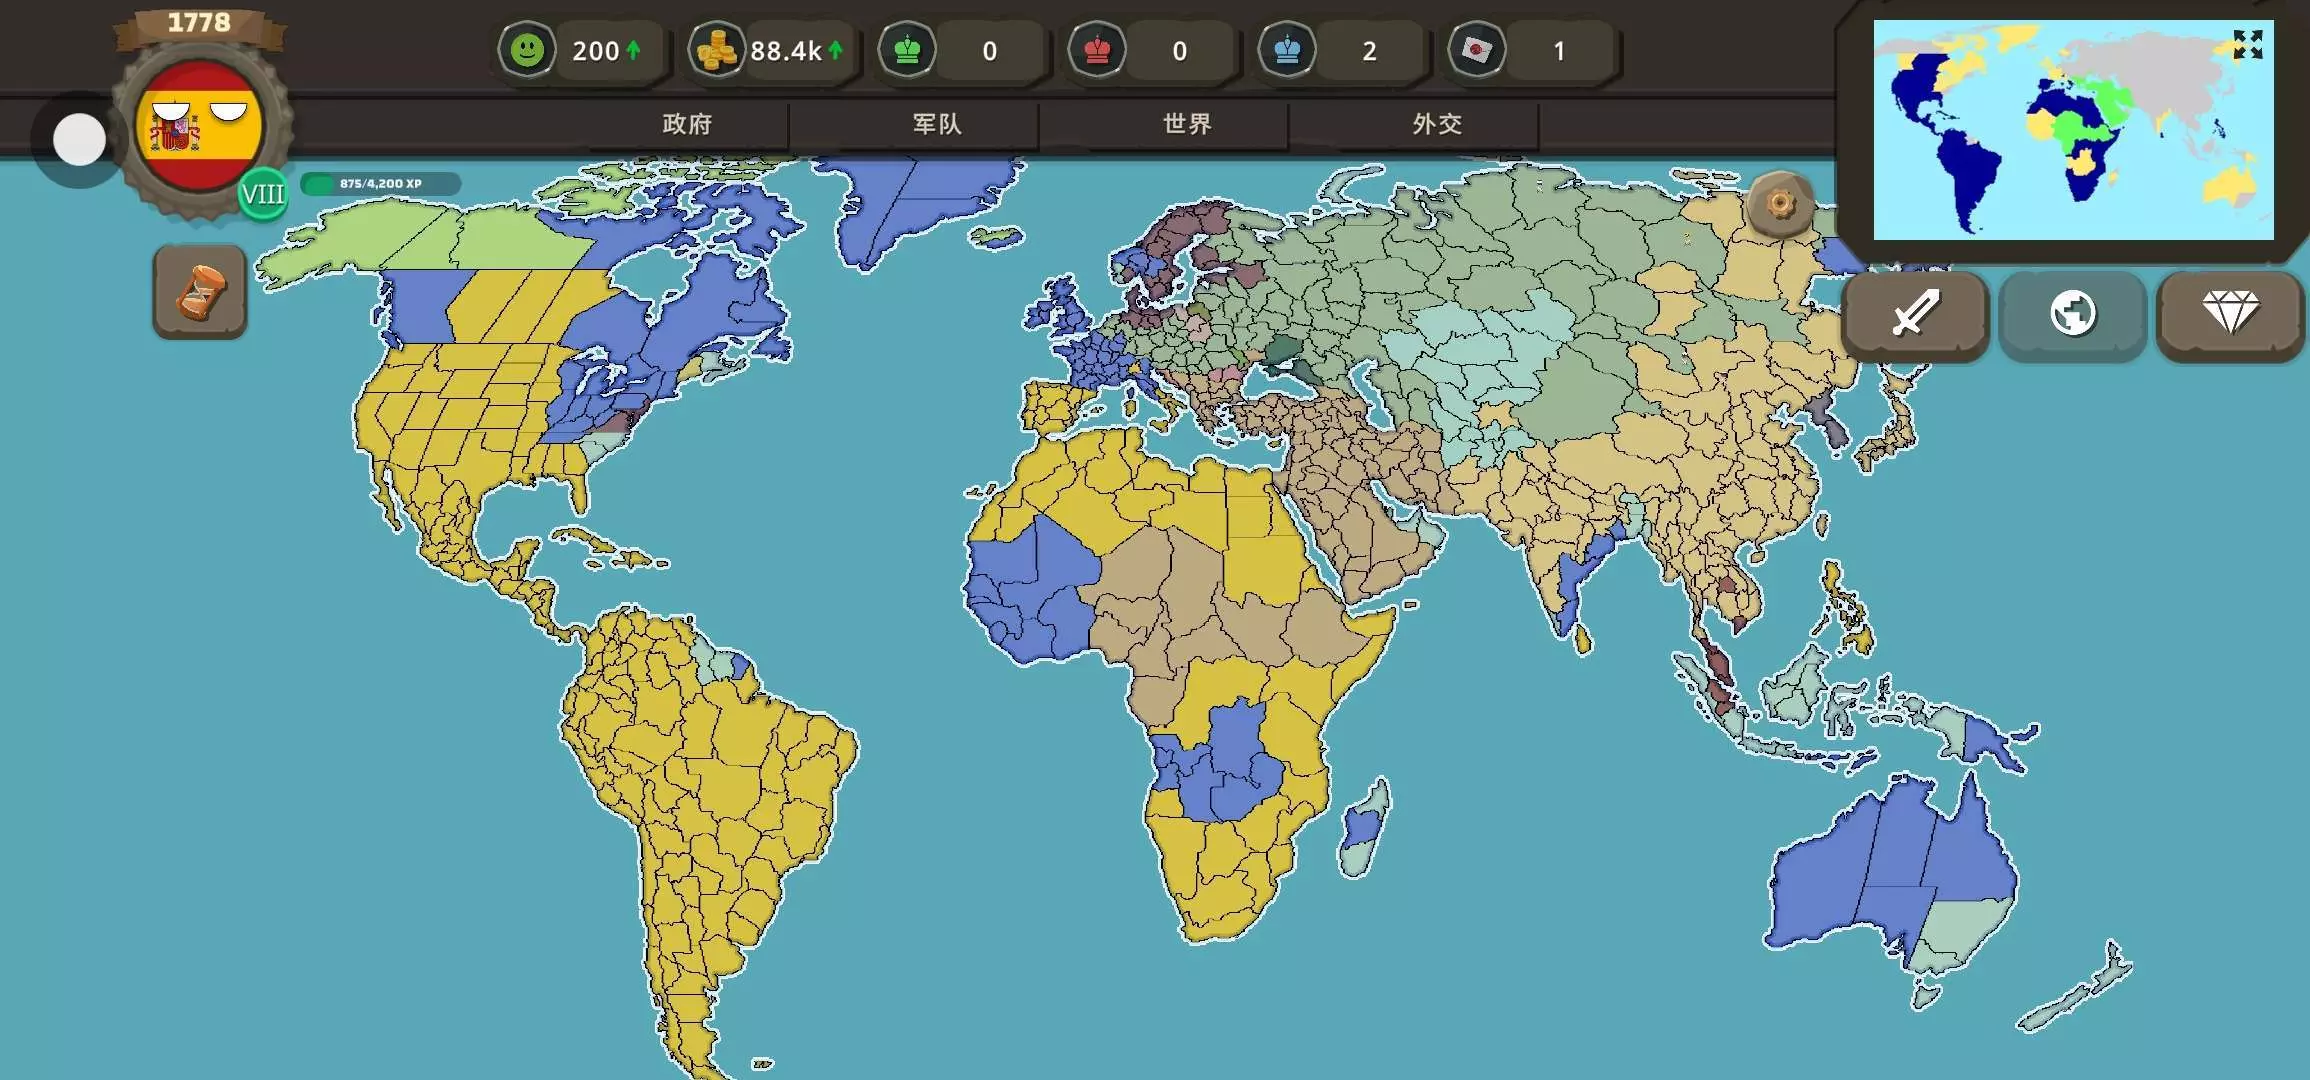Expand the minimap to fullscreen
Image resolution: width=2310 pixels, height=1080 pixels.
tap(2247, 44)
